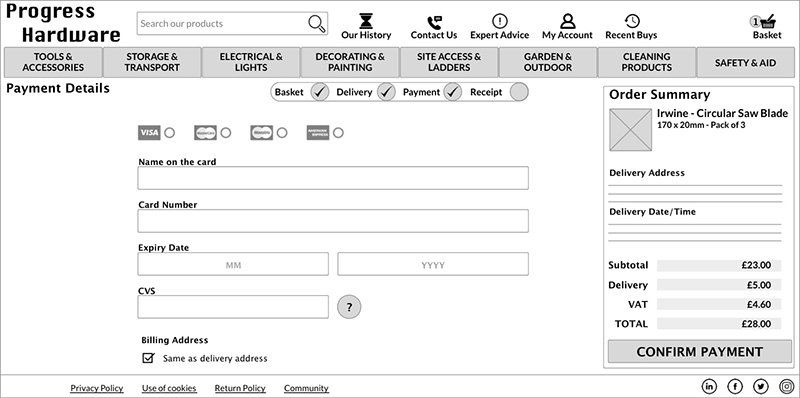Click the CVS help question mark
Image resolution: width=800 pixels, height=398 pixels.
coord(349,307)
